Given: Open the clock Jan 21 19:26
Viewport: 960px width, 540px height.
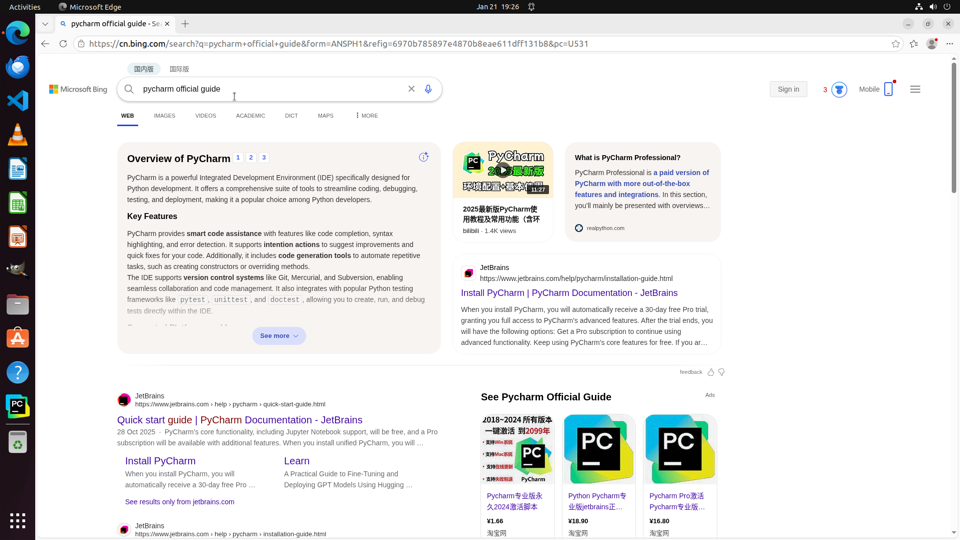Looking at the screenshot, I should coord(498,7).
